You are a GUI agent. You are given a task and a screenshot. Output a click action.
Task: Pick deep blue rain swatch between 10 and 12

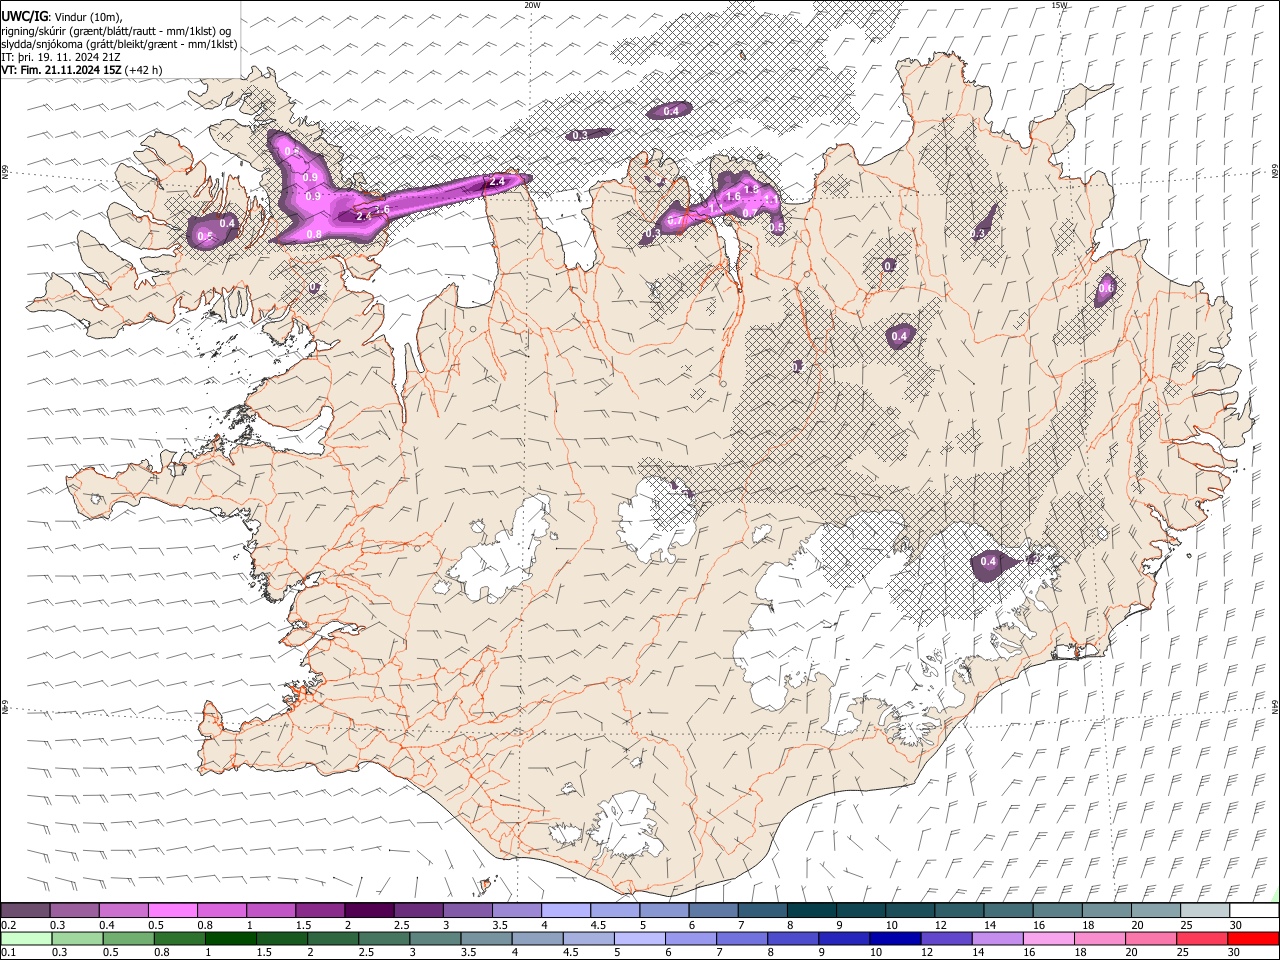(895, 938)
